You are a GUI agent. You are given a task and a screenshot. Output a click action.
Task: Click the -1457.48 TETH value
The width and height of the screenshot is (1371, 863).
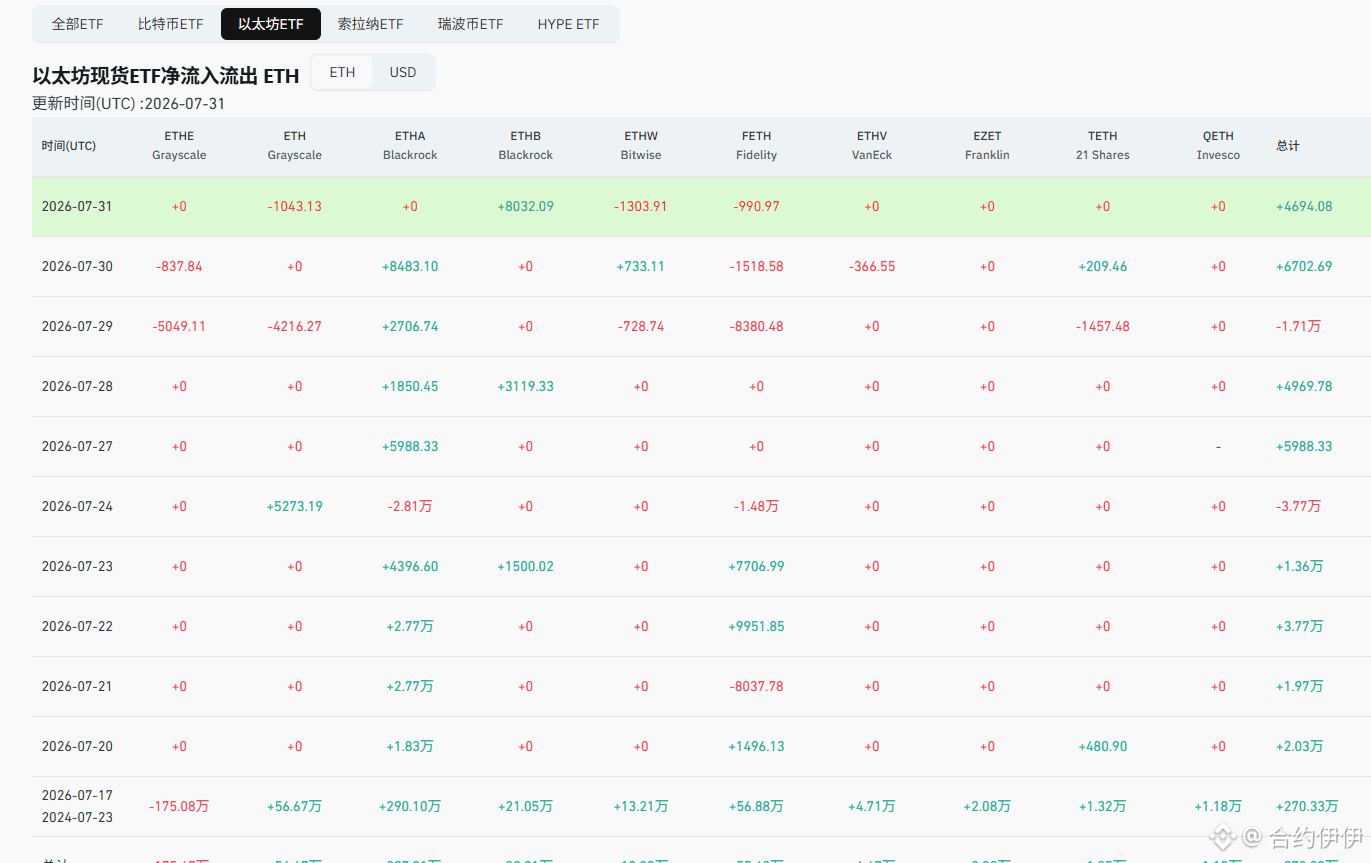(x=1103, y=327)
